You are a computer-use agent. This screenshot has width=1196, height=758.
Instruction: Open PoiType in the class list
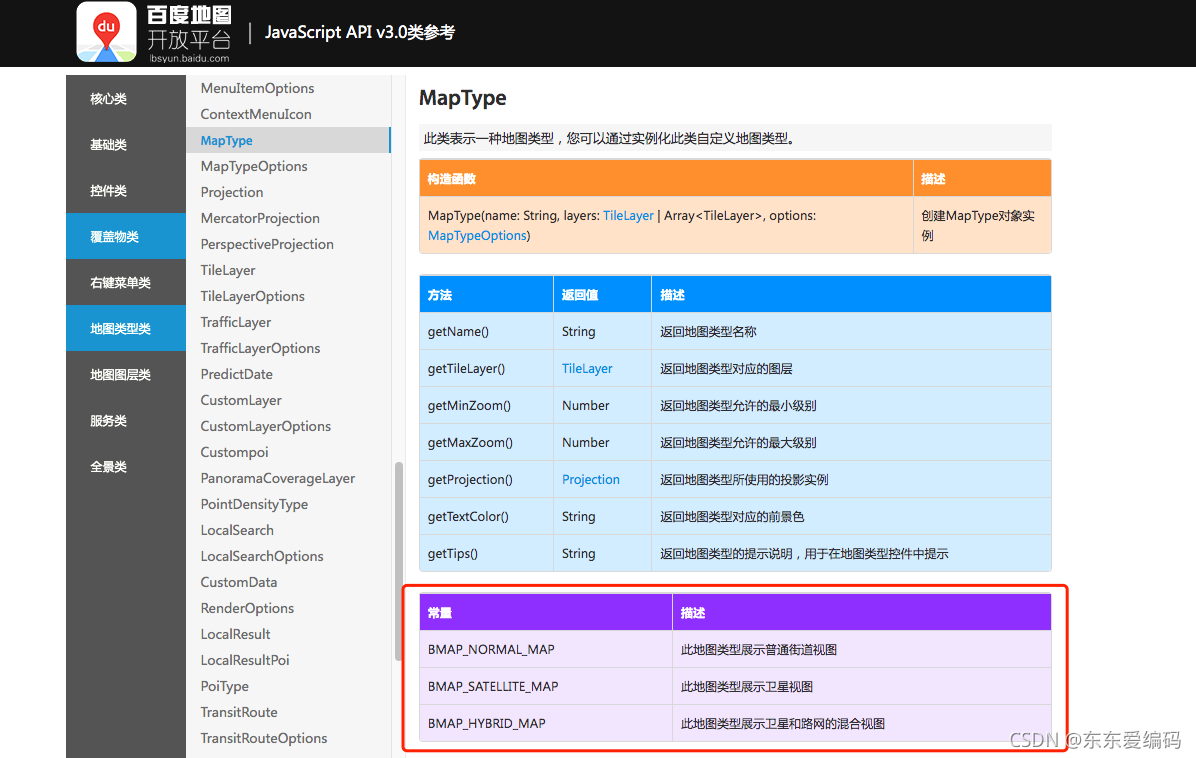[224, 686]
